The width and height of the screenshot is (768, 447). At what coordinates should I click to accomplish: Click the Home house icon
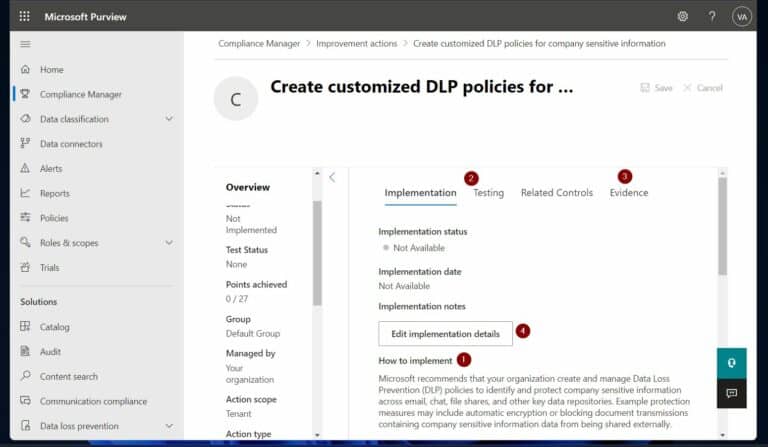(x=25, y=70)
